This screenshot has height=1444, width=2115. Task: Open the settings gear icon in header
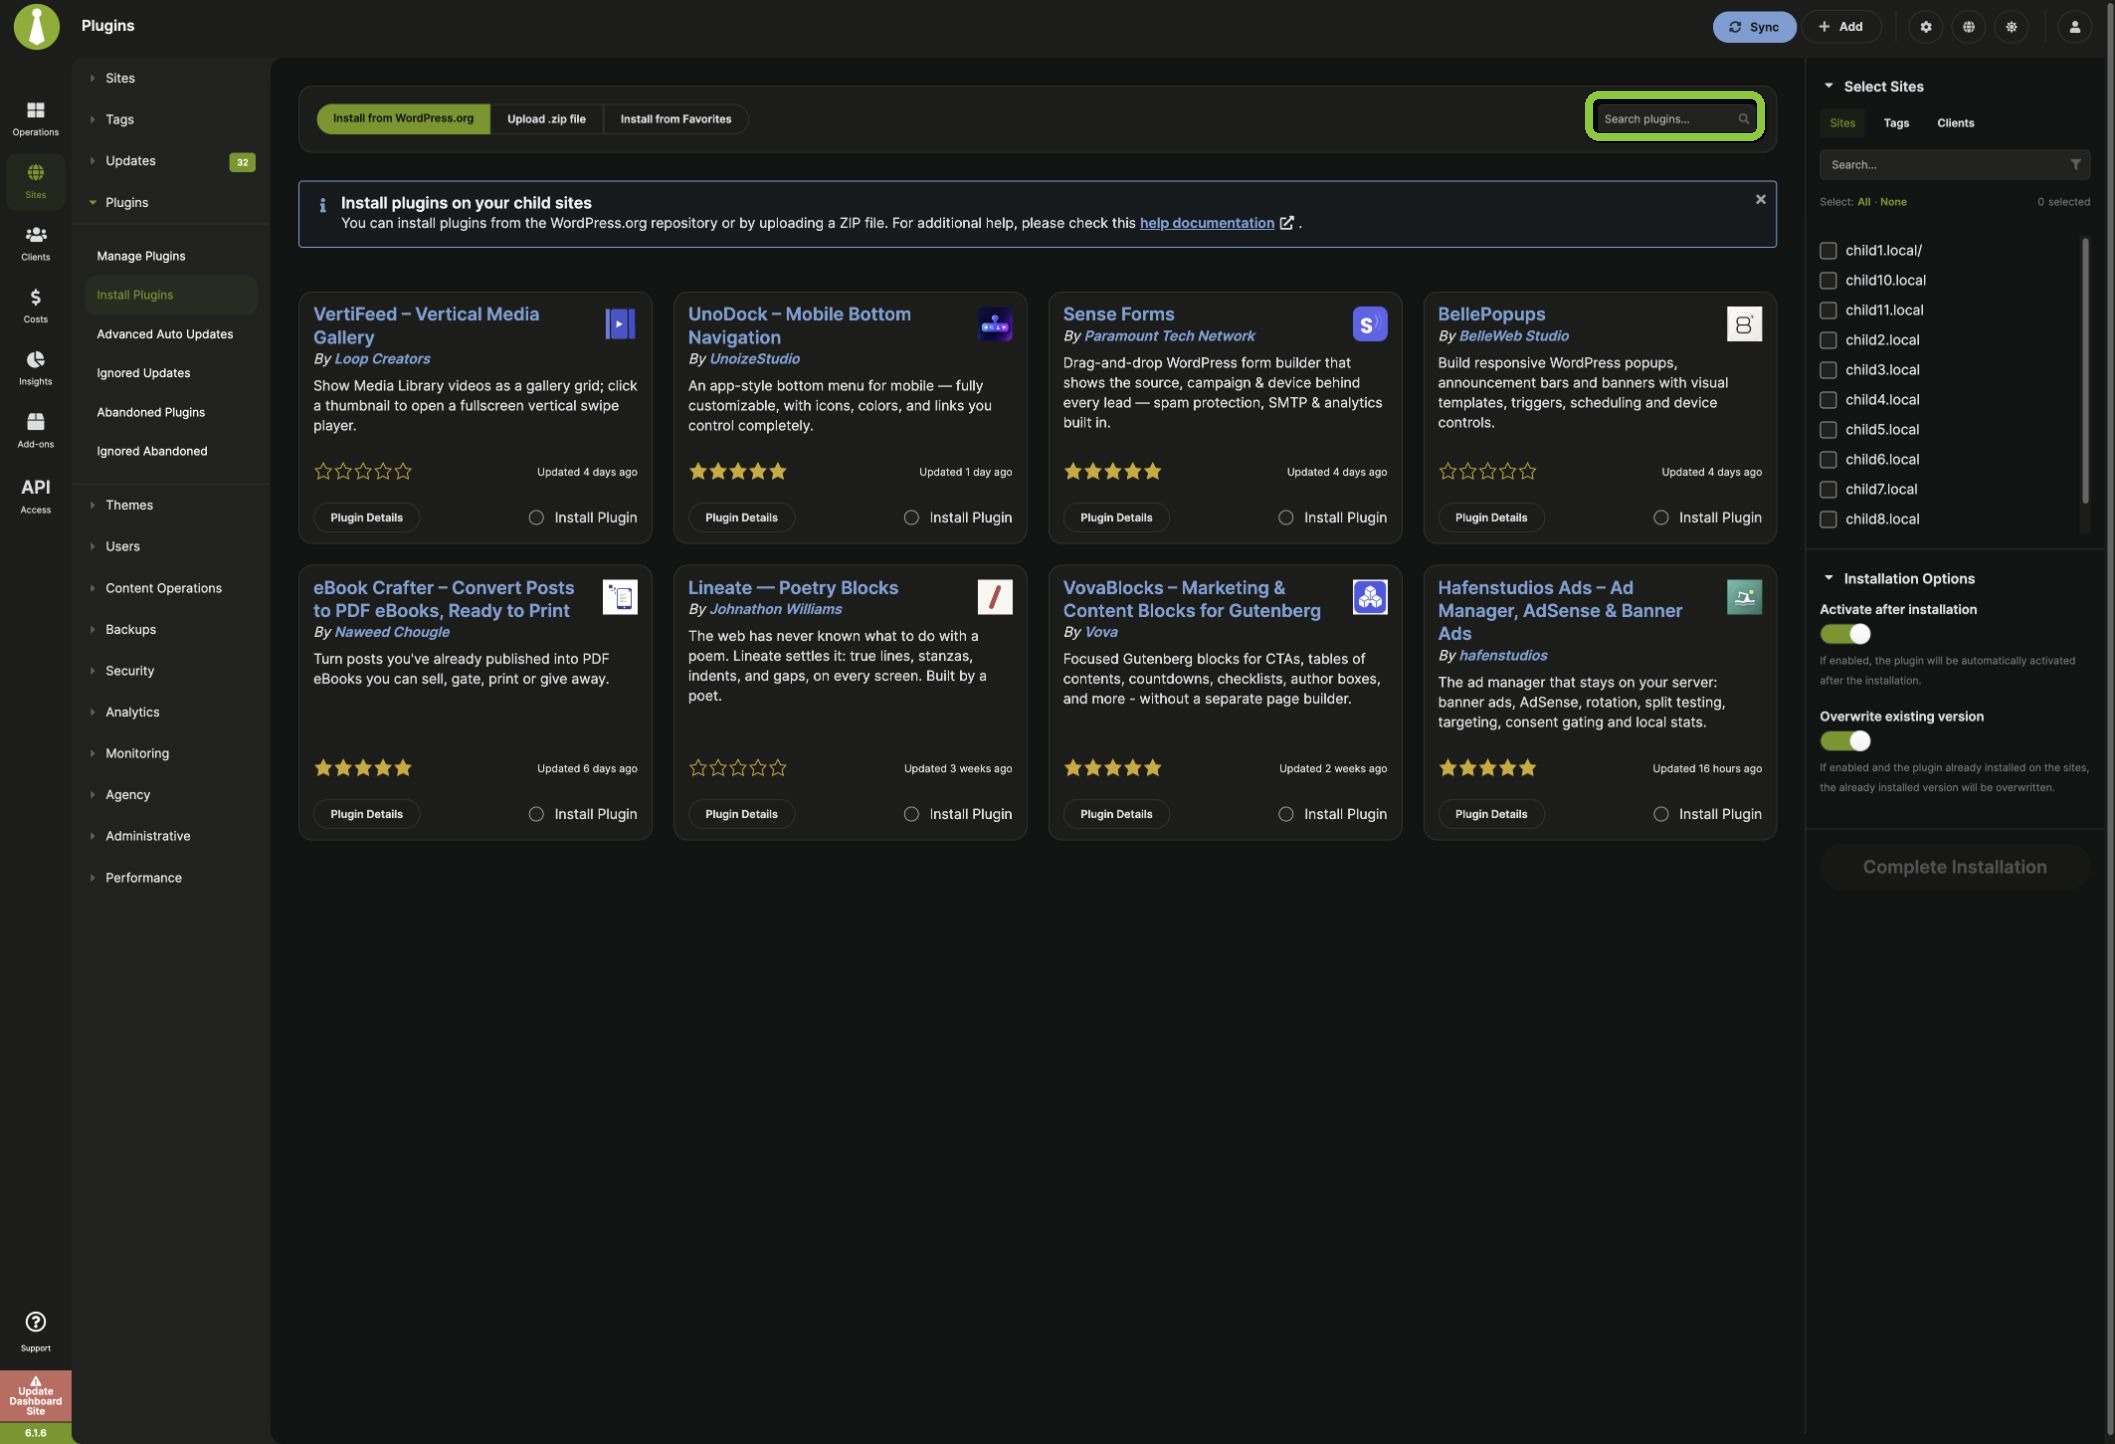(x=1925, y=27)
